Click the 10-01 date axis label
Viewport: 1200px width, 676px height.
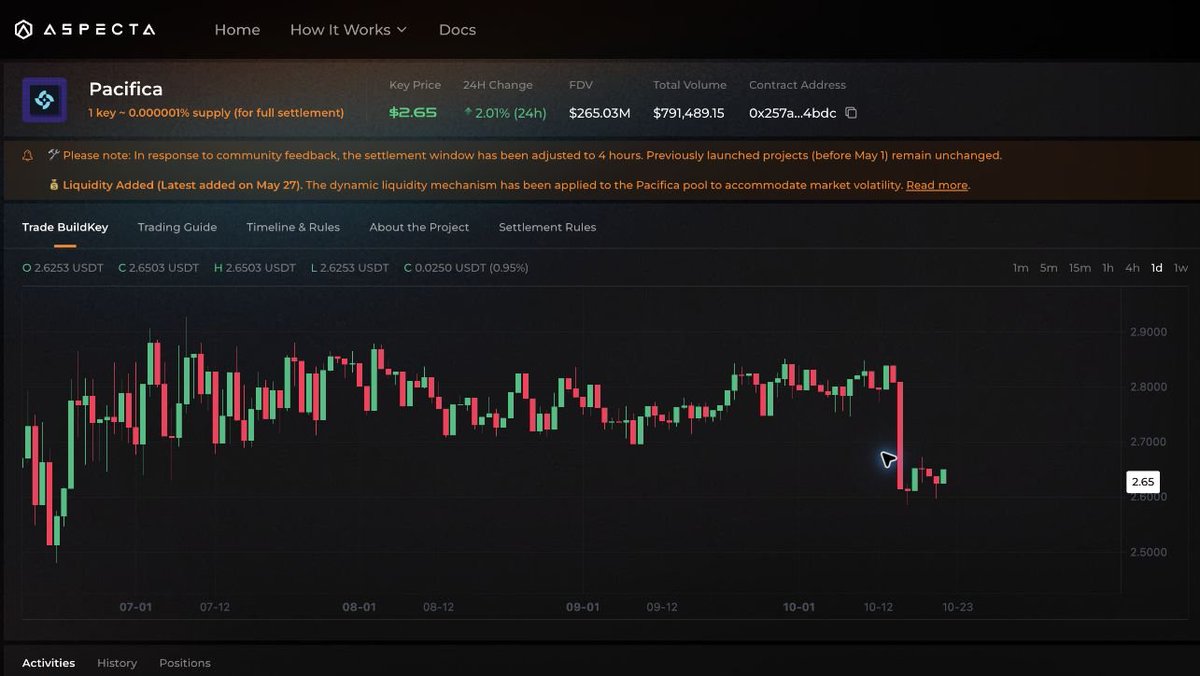click(799, 607)
